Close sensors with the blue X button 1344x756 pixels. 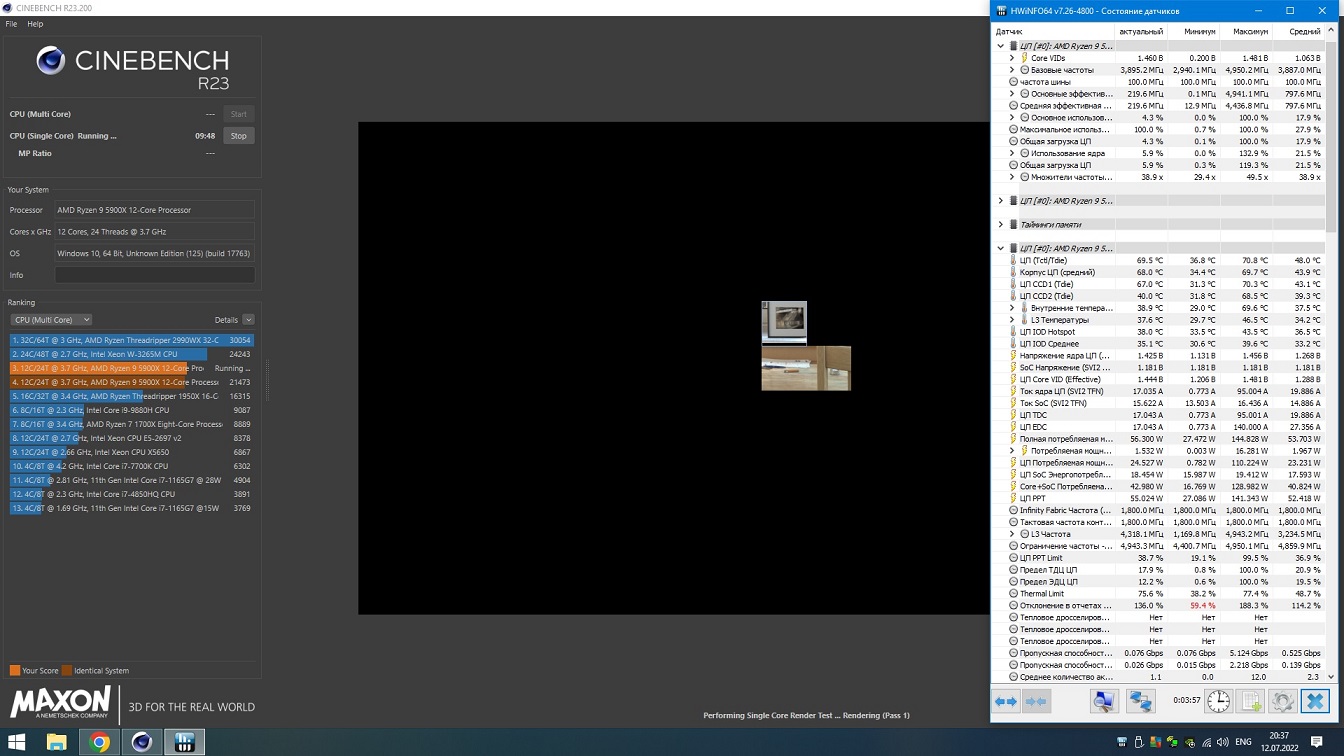[x=1315, y=701]
